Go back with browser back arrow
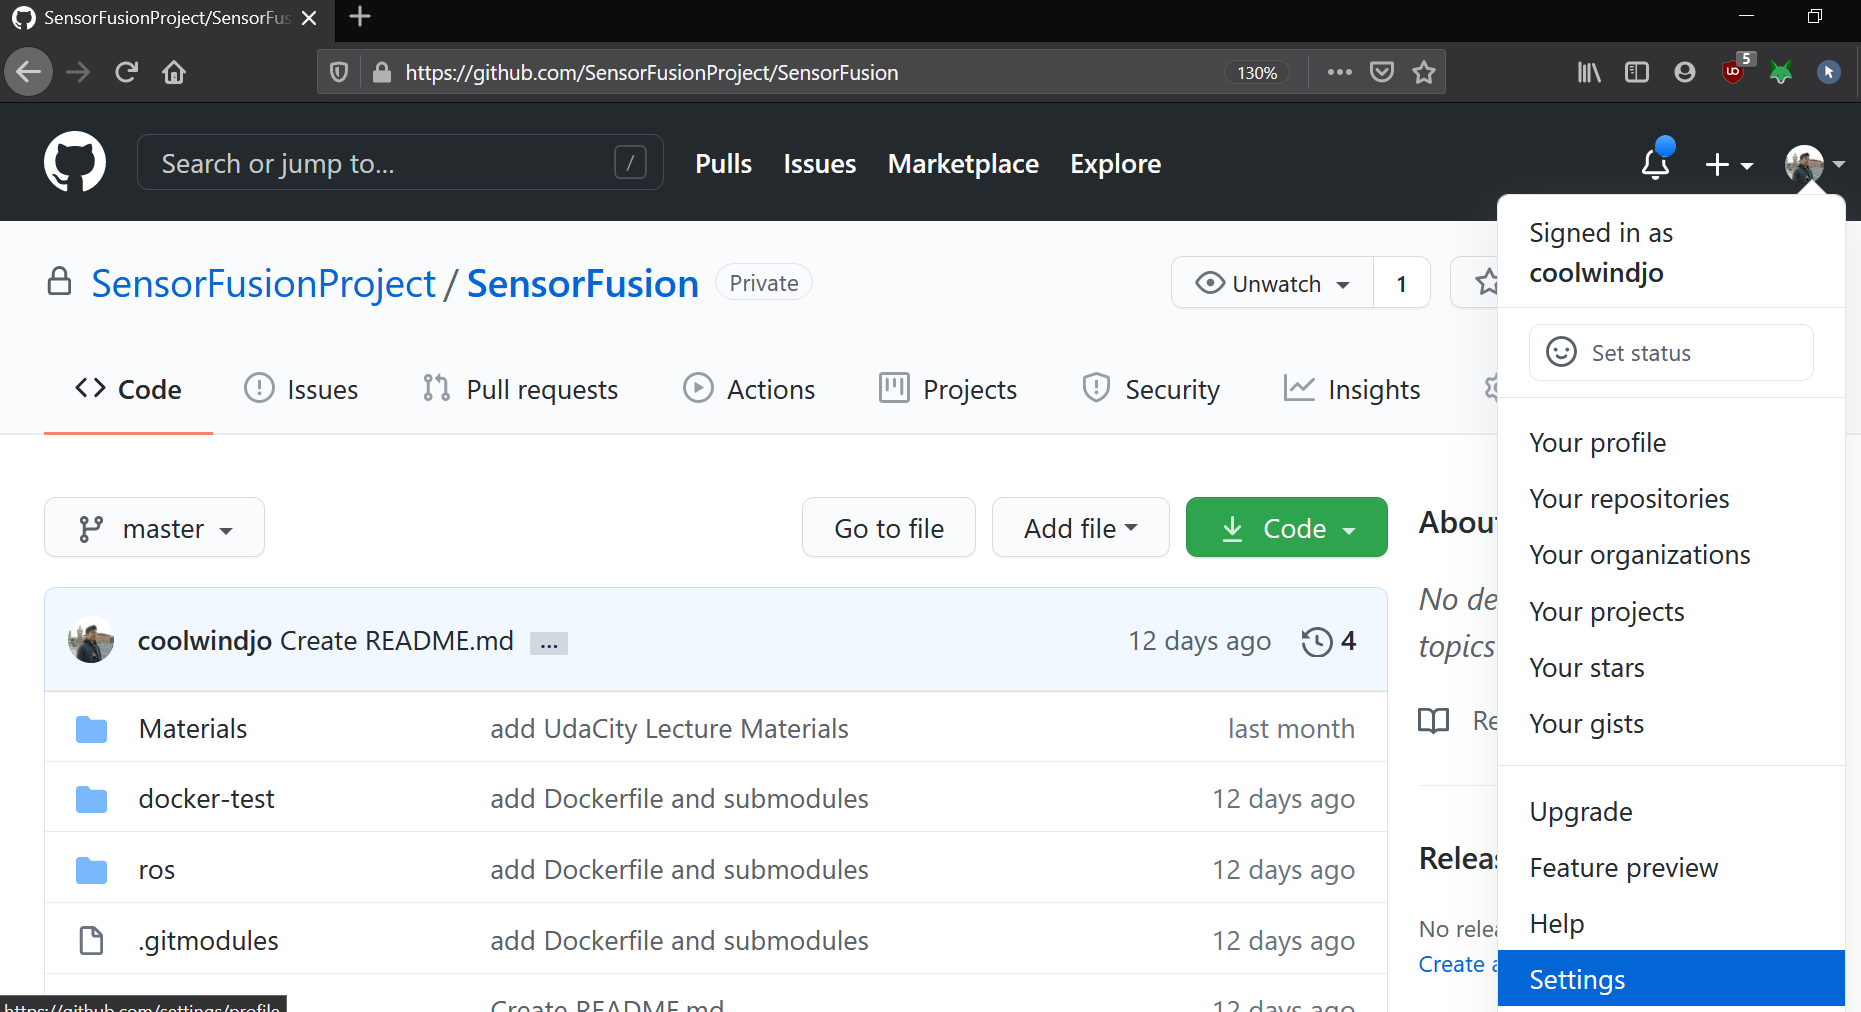 coord(29,72)
